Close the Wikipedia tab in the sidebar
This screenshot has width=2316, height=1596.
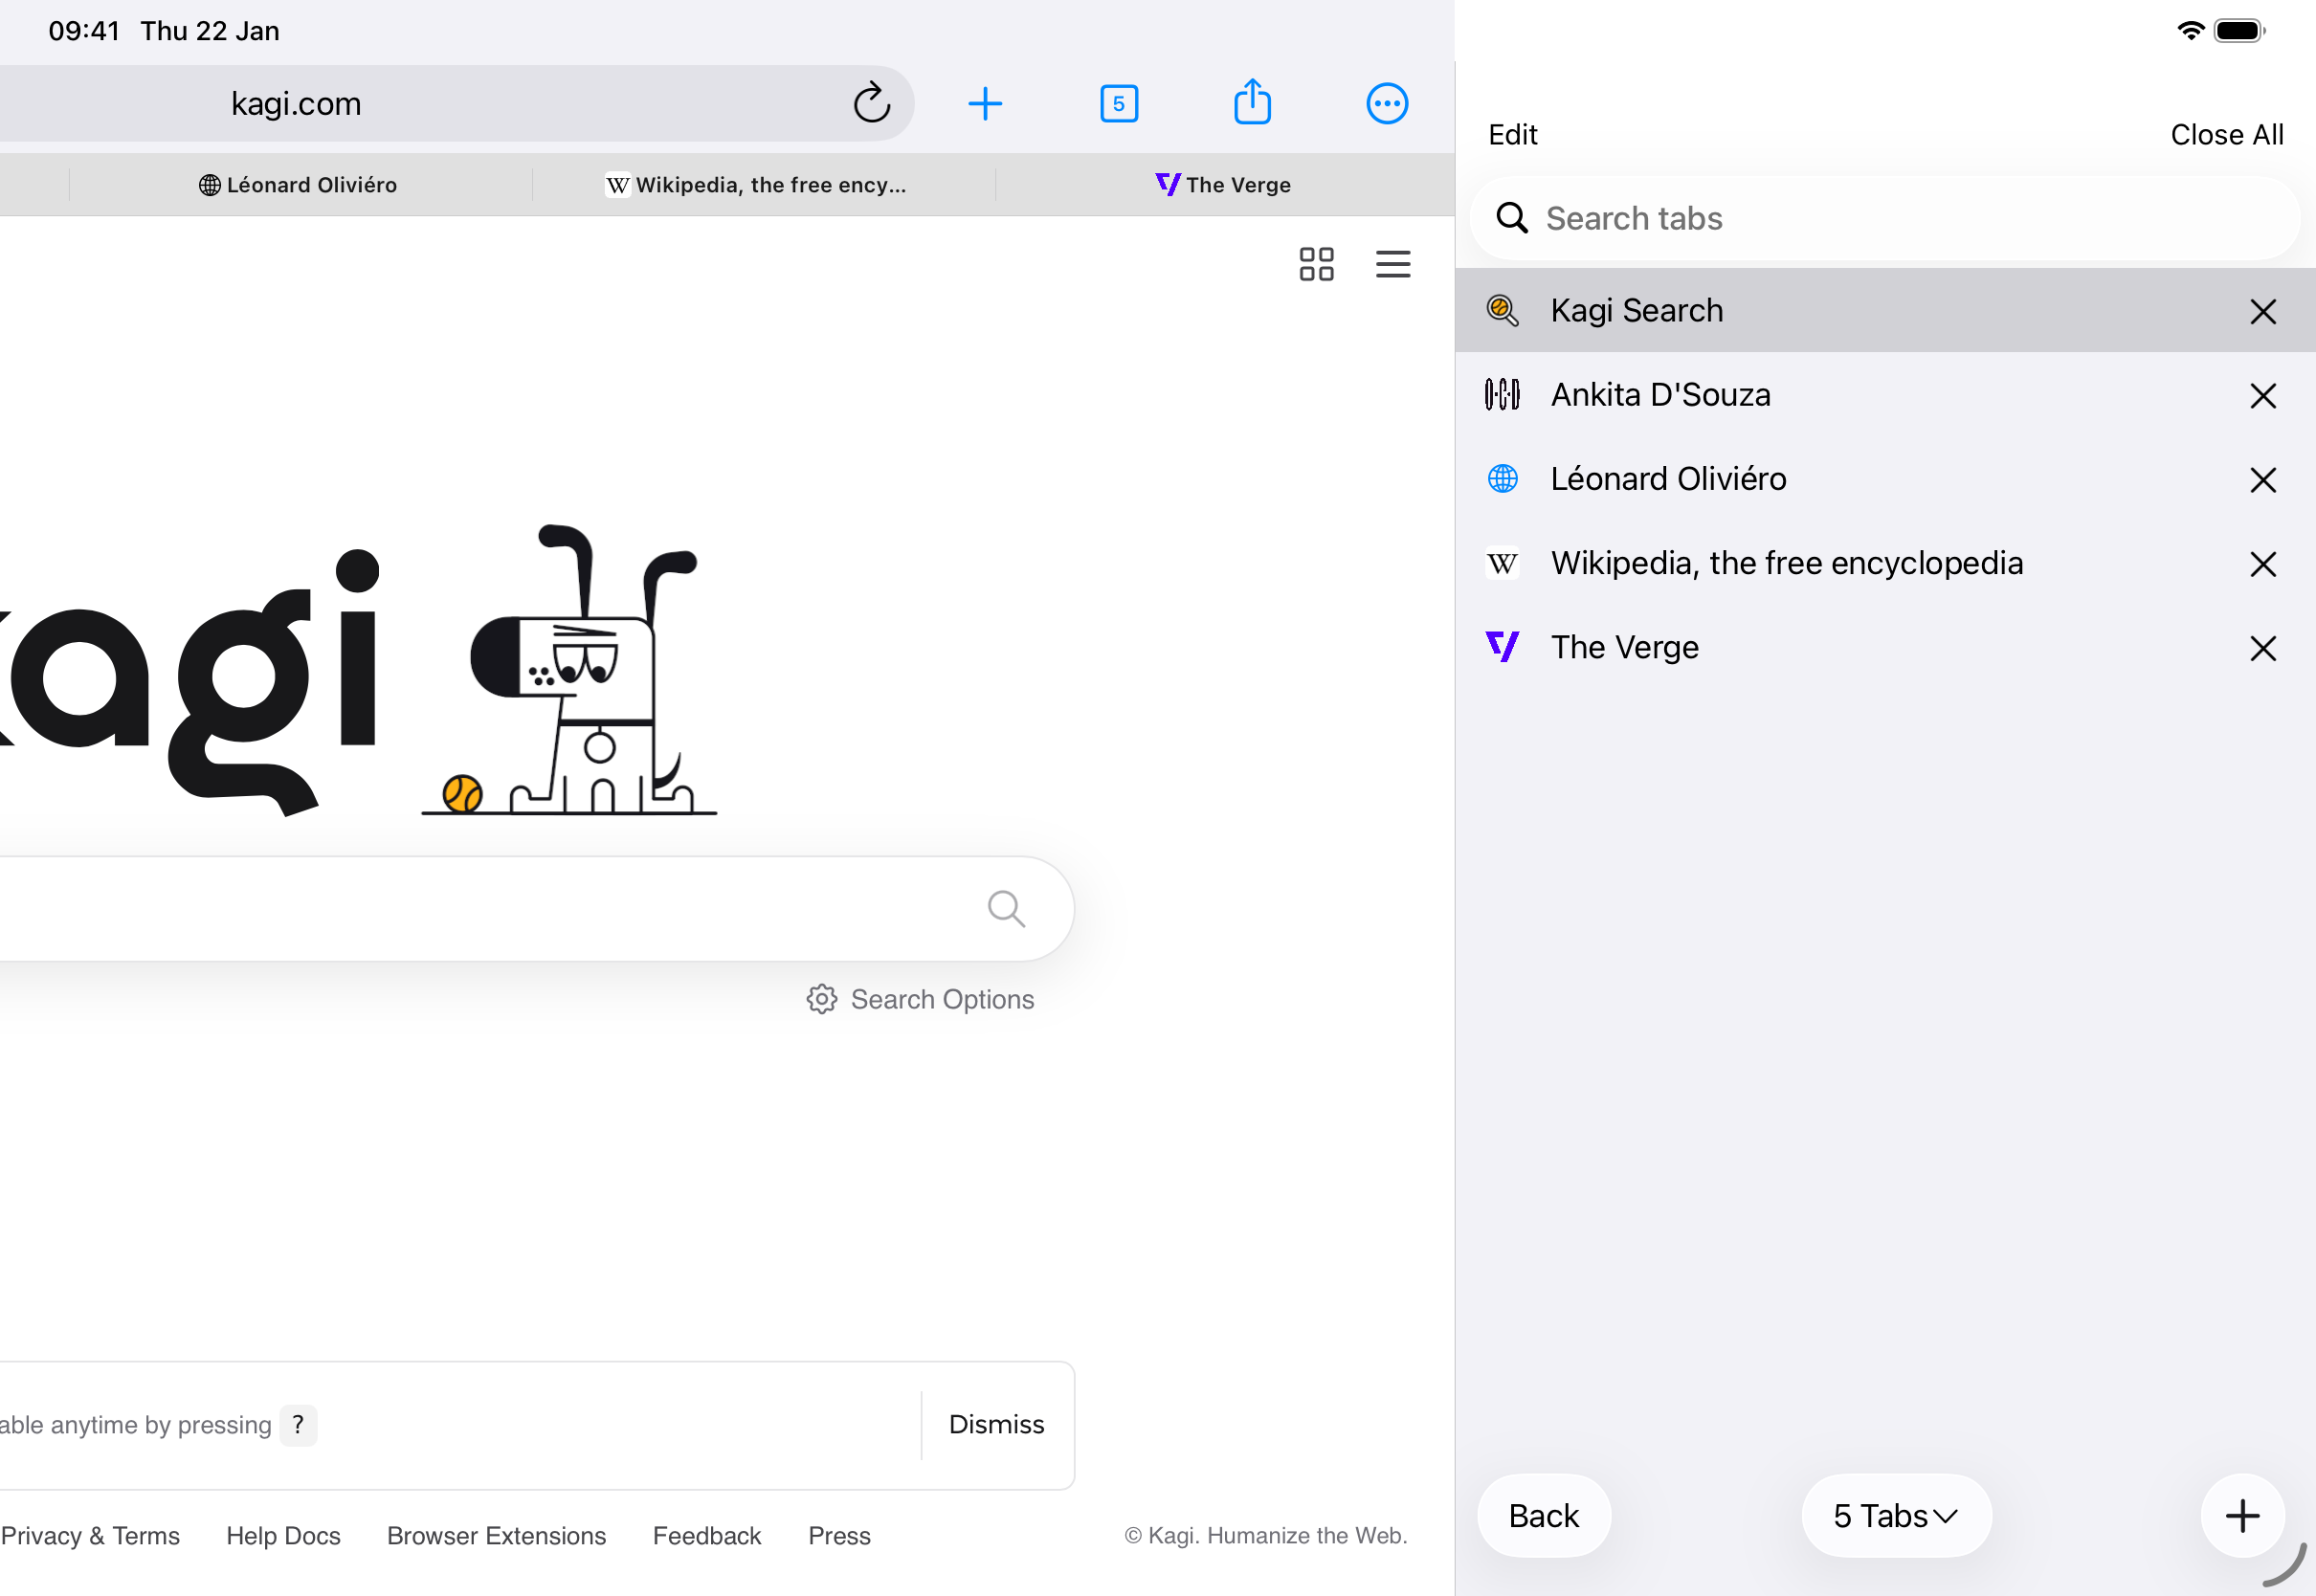[x=2263, y=564]
